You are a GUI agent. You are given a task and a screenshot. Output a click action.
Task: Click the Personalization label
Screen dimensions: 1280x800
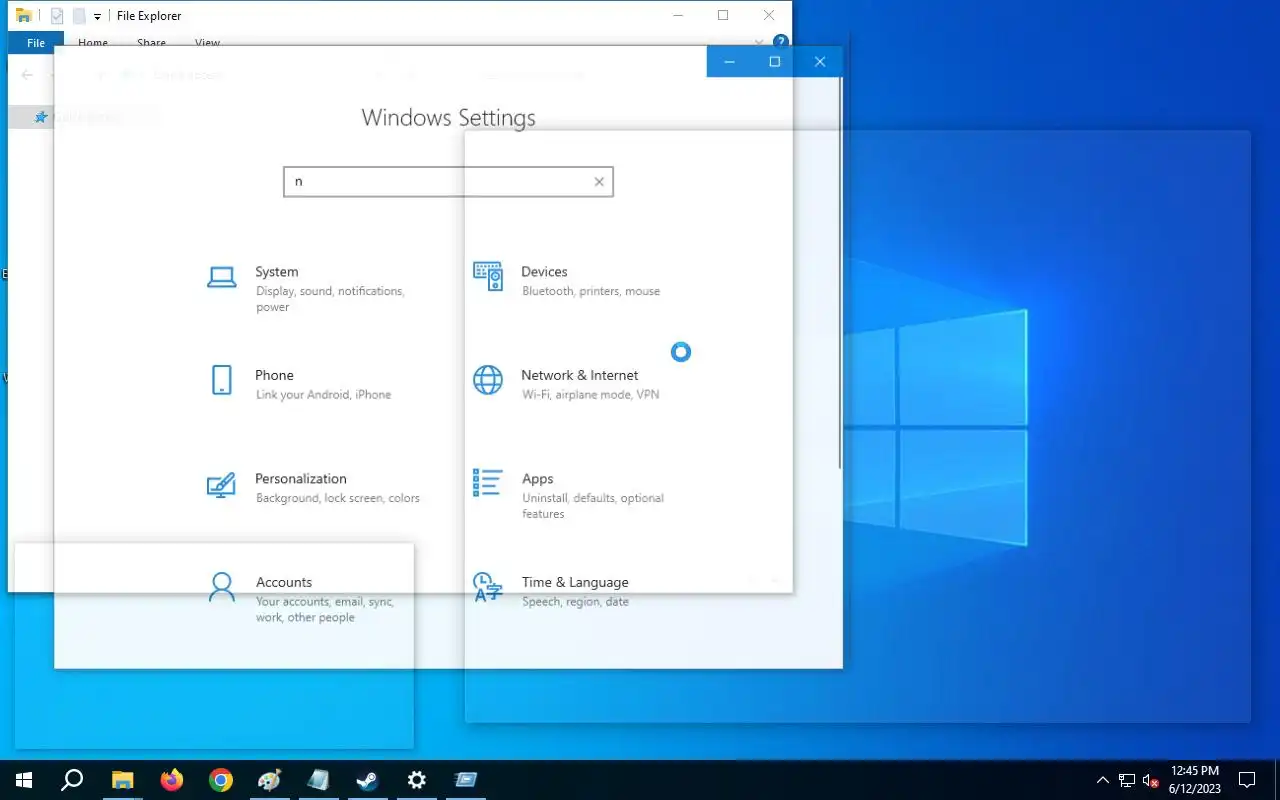[300, 479]
